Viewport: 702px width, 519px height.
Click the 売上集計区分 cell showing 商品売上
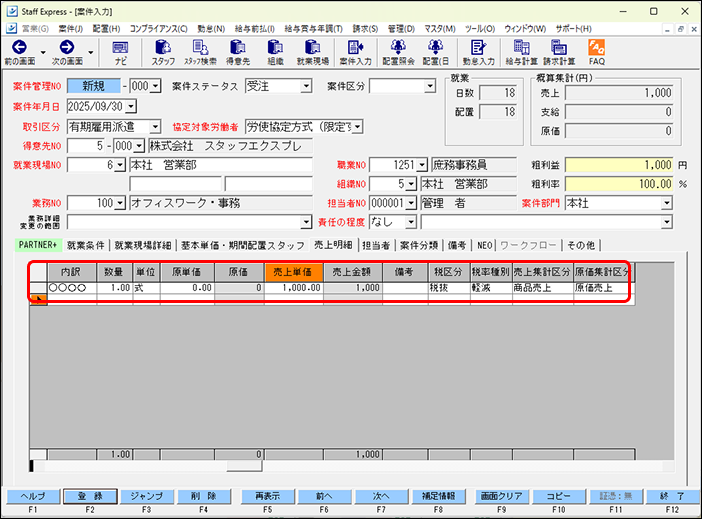point(543,288)
